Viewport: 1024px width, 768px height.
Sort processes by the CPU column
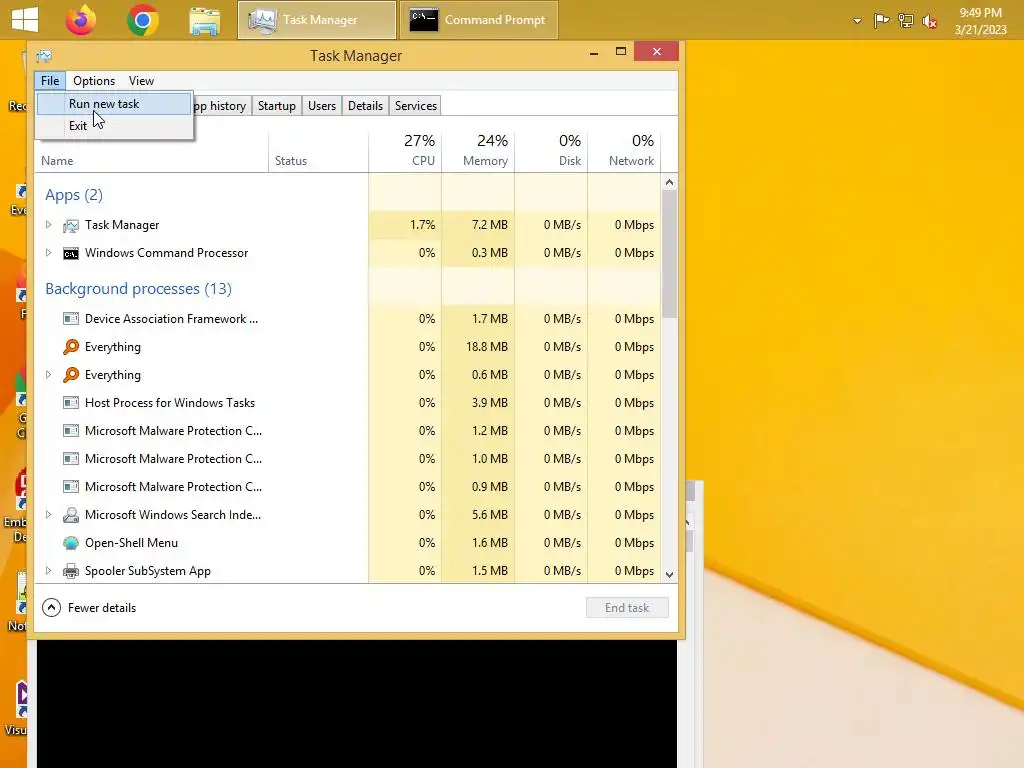[406, 152]
